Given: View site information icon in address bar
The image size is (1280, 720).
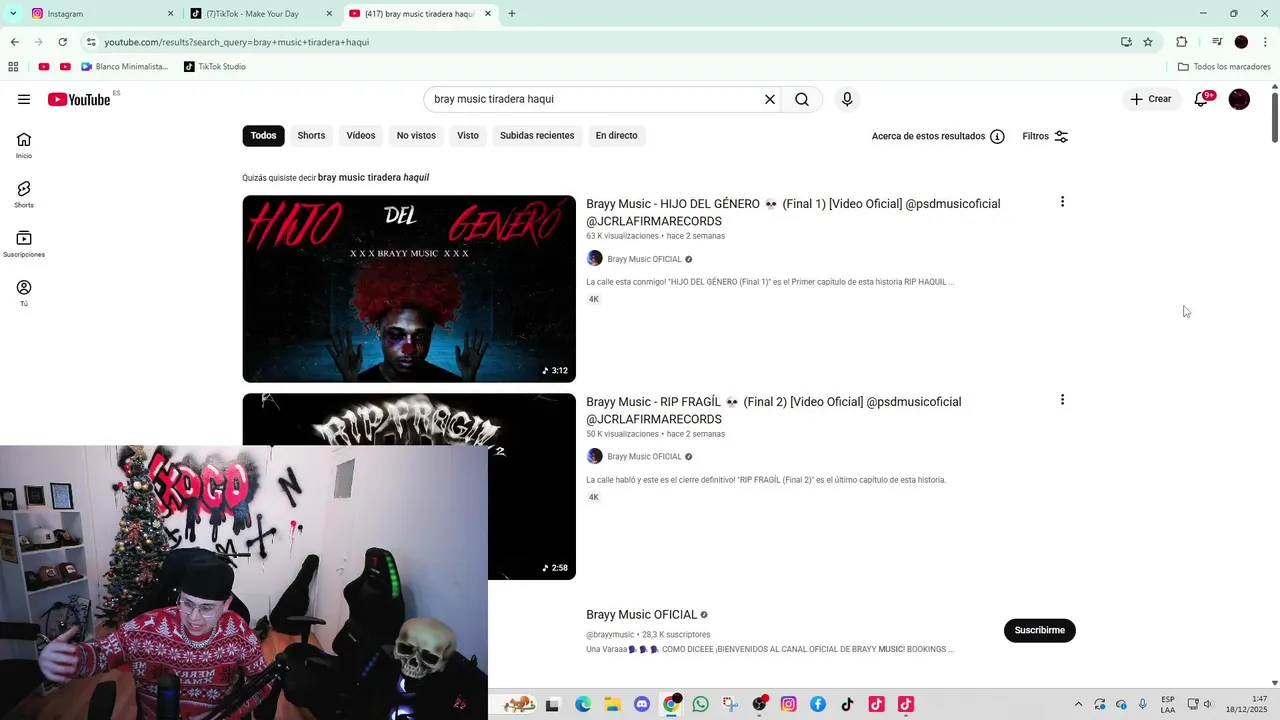Looking at the screenshot, I should coord(91,42).
